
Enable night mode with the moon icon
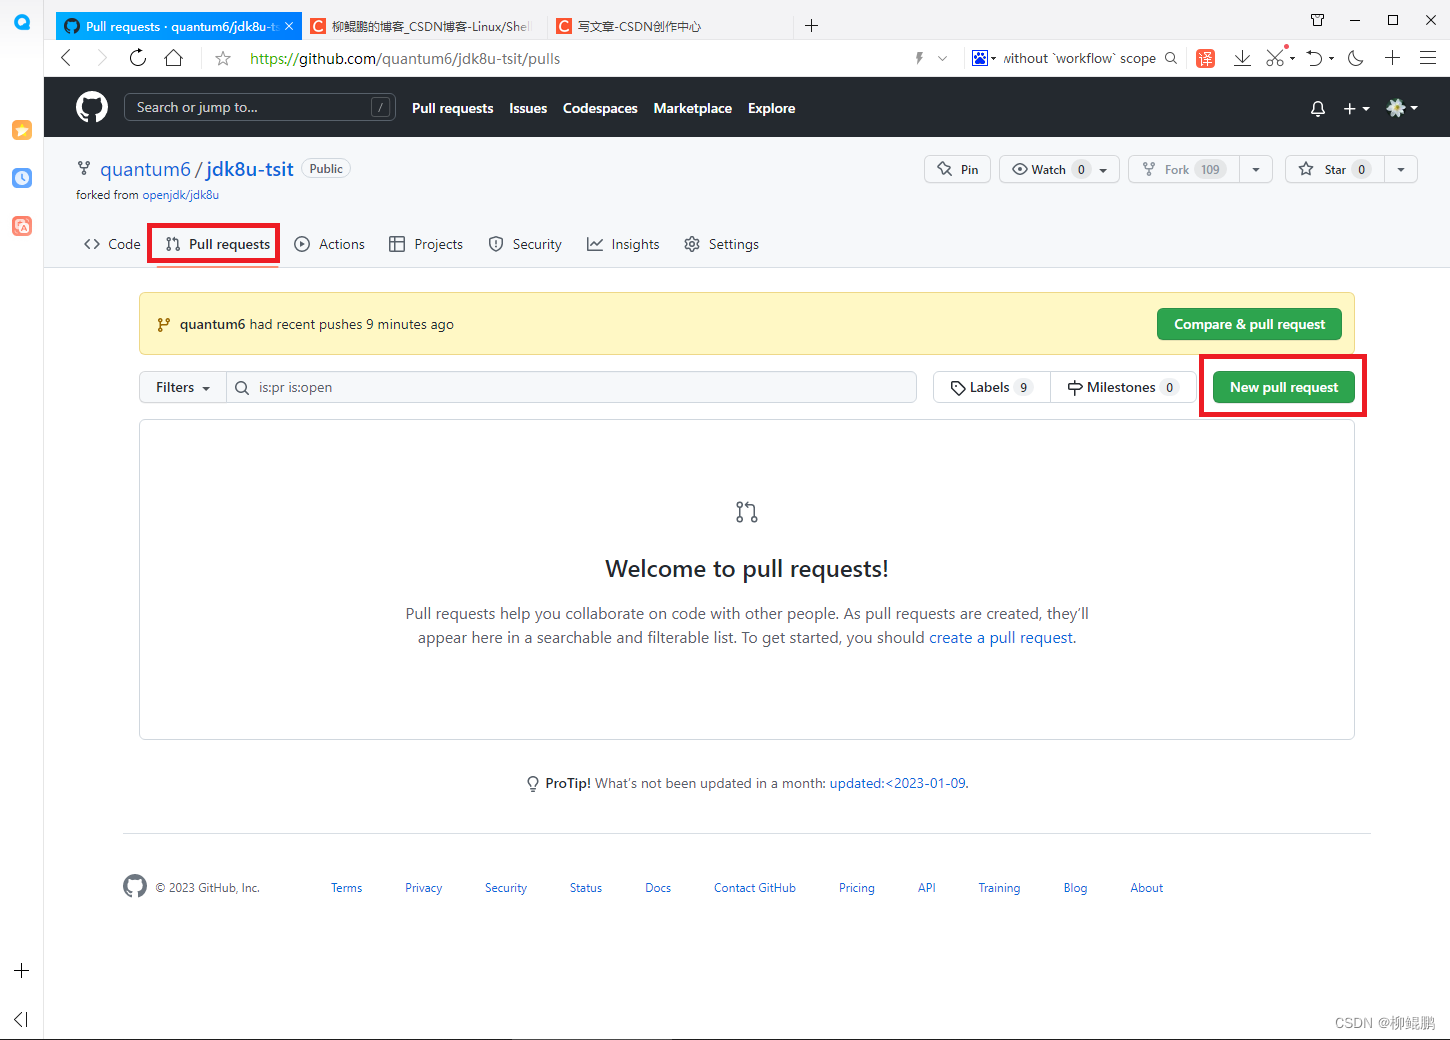pyautogui.click(x=1355, y=58)
